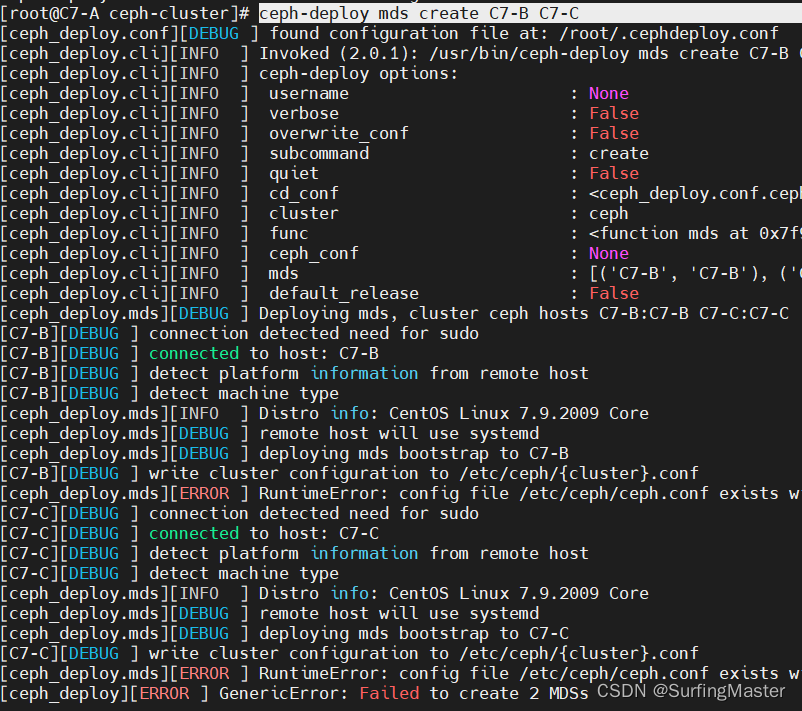
Task: Click the 'None' value on the username row
Action: point(609,94)
